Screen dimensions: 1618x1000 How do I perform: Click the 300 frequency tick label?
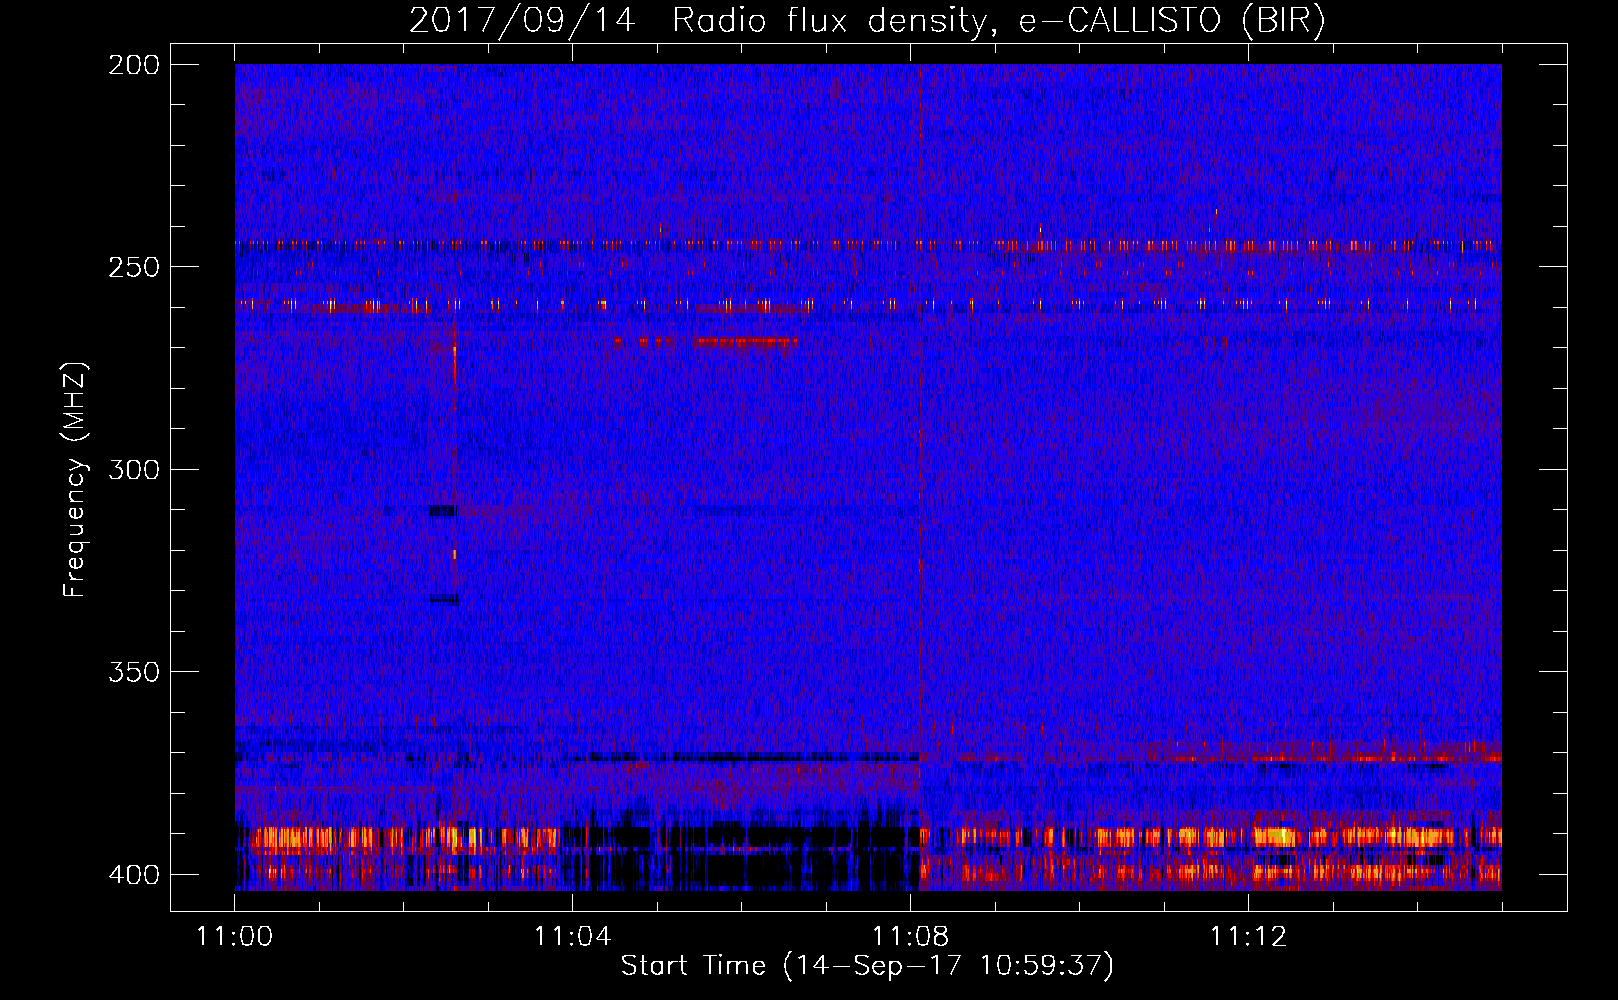pyautogui.click(x=133, y=470)
